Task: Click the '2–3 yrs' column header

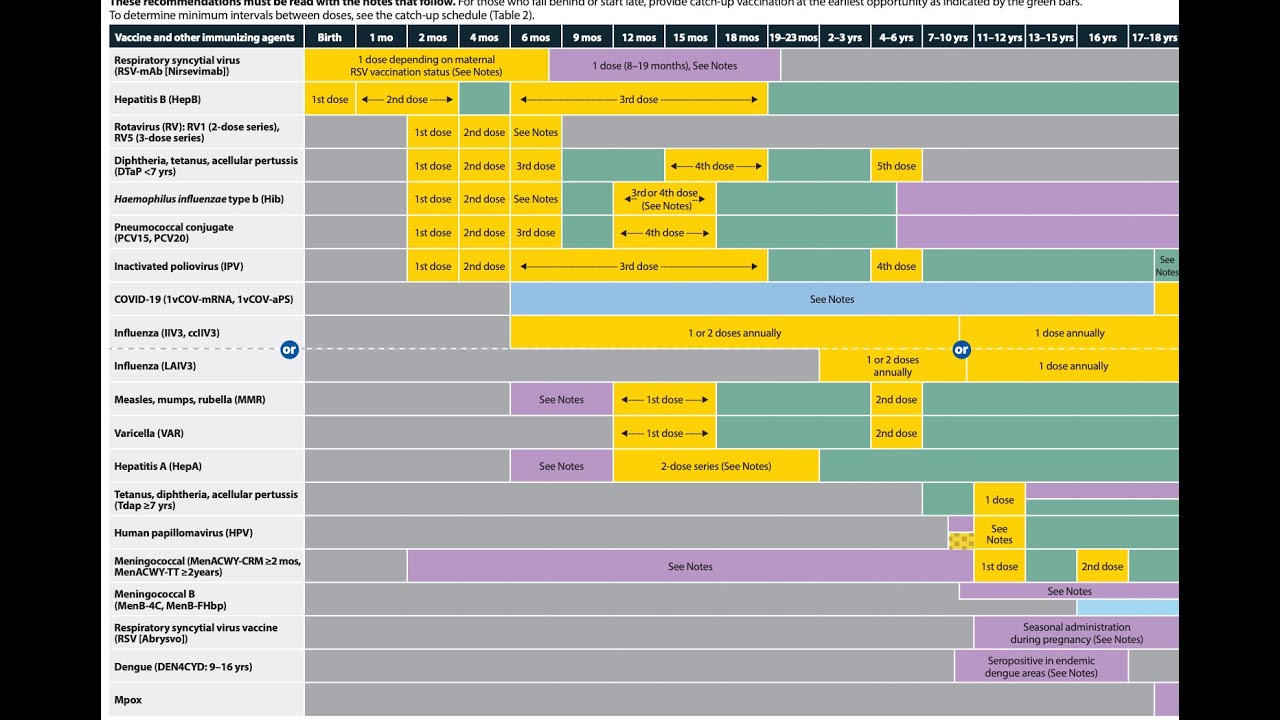Action: coord(845,37)
